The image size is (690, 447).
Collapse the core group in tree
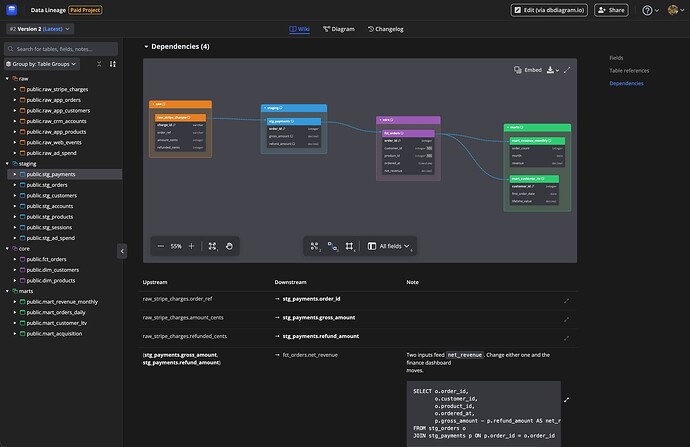(7, 249)
